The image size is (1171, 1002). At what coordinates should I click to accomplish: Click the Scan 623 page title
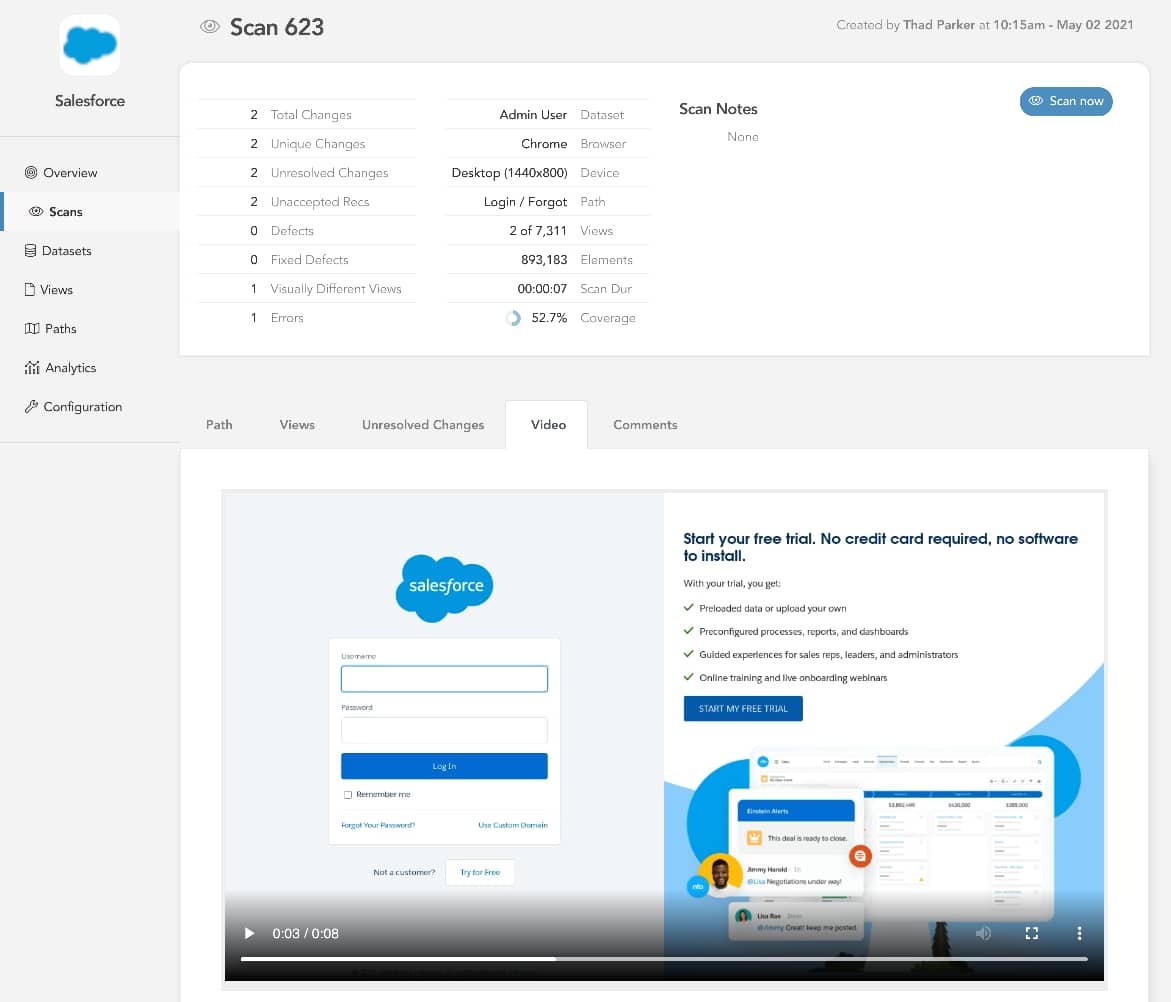tap(277, 27)
